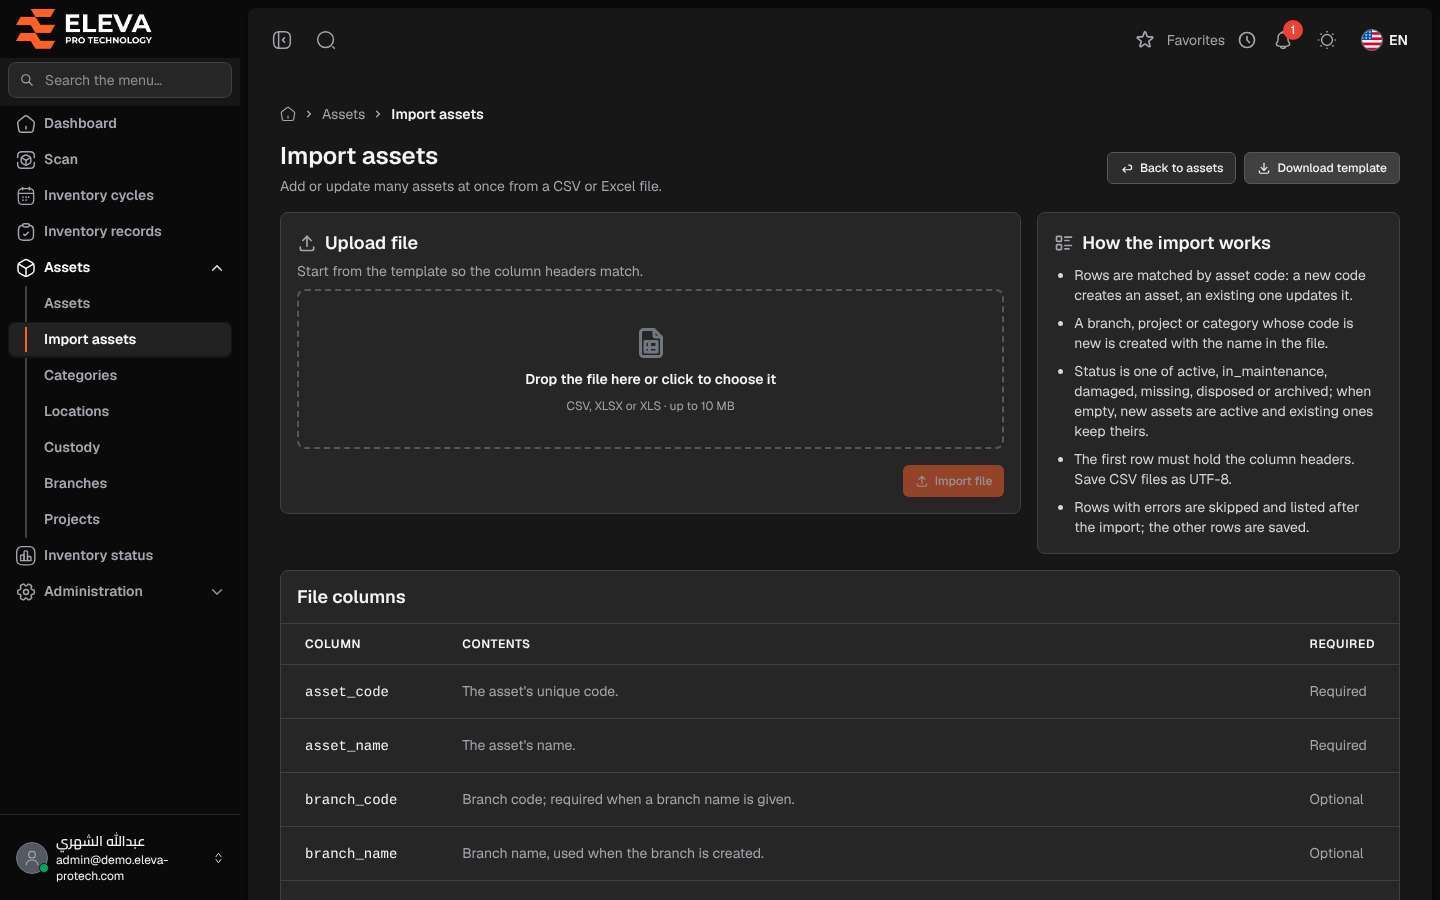Screen dimensions: 1440x900
Task: Collapse the Assets group chevron
Action: point(217,268)
